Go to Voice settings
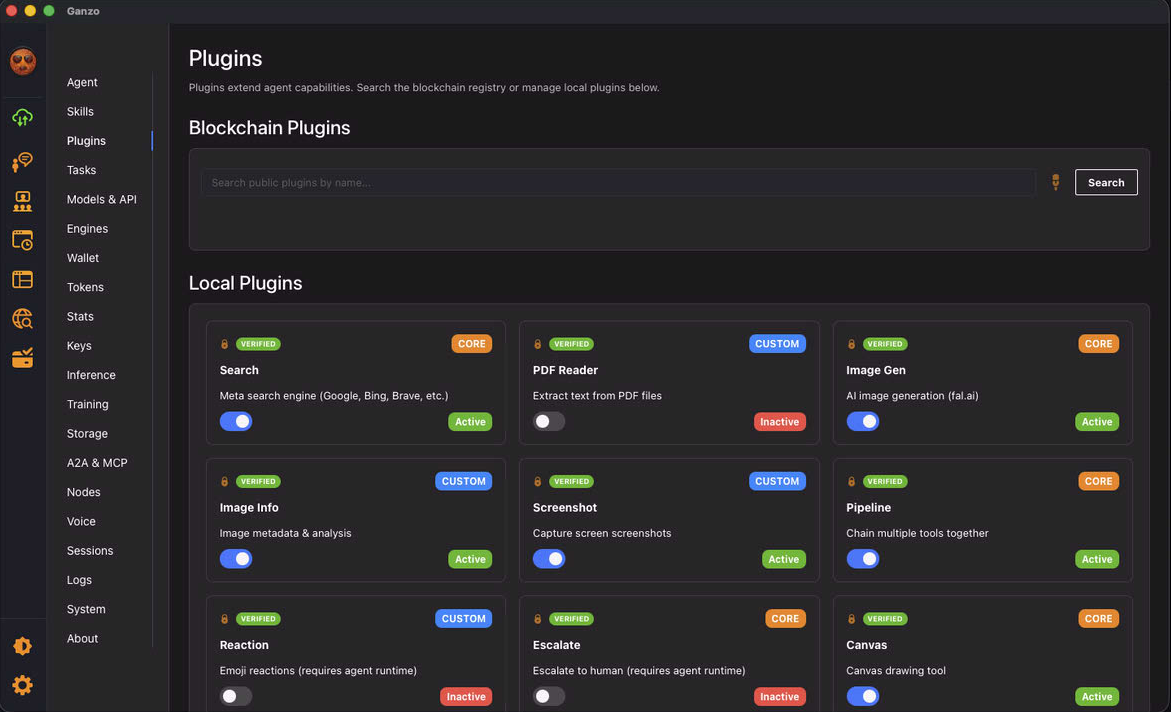 click(81, 521)
